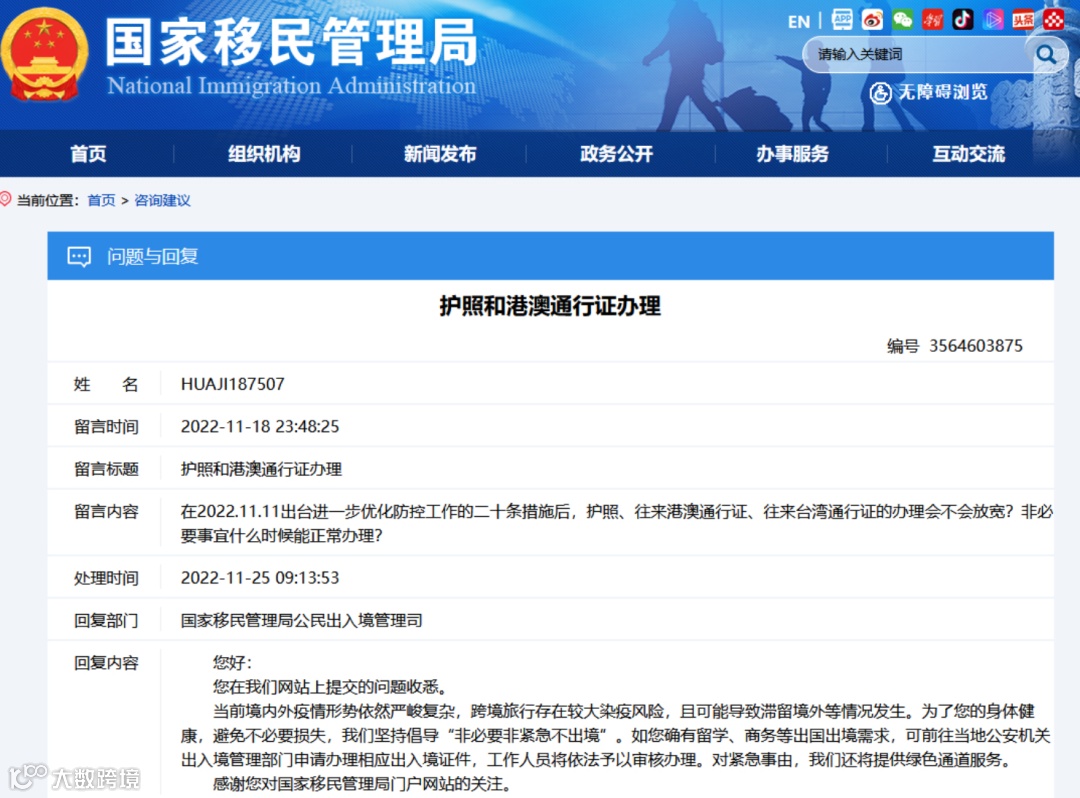Click the message time 2022-11-18 23:48:25
The width and height of the screenshot is (1080, 798).
tap(260, 426)
